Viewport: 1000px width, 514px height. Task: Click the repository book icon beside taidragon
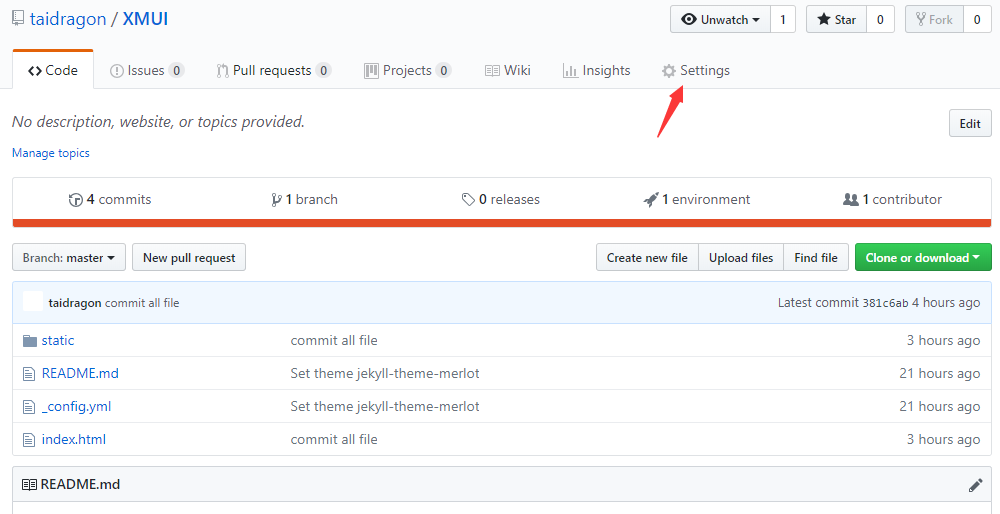coord(18,18)
